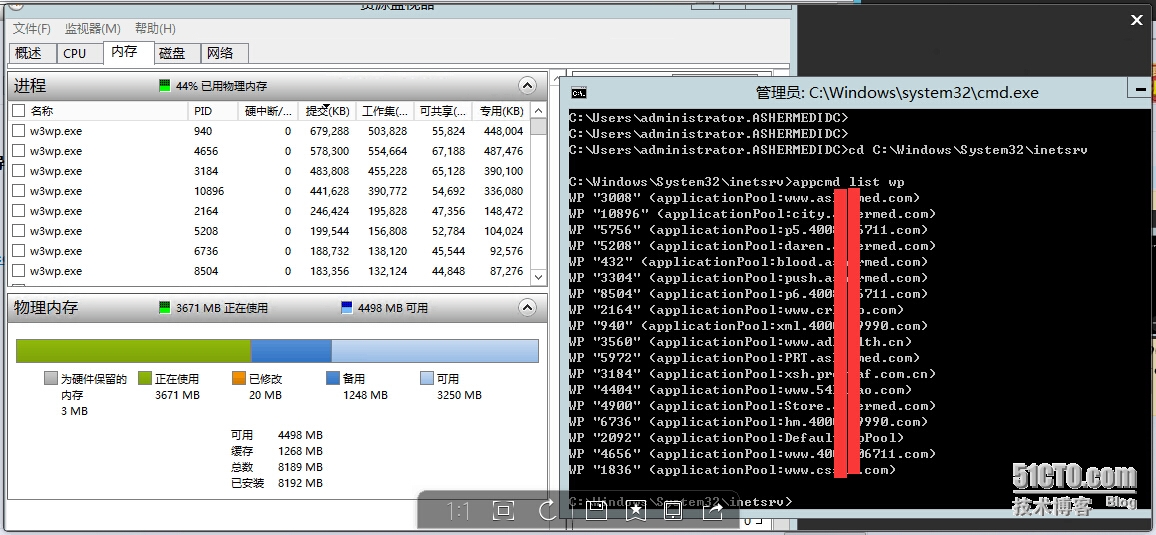Click the WP "10896" applicationPool city line
This screenshot has width=1156, height=535.
752,214
